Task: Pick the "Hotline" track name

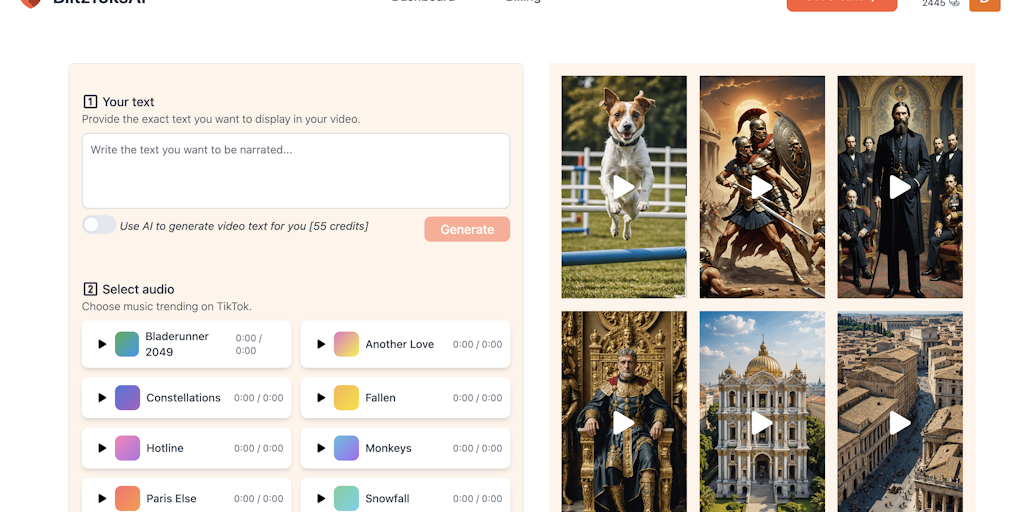Action: coord(165,448)
